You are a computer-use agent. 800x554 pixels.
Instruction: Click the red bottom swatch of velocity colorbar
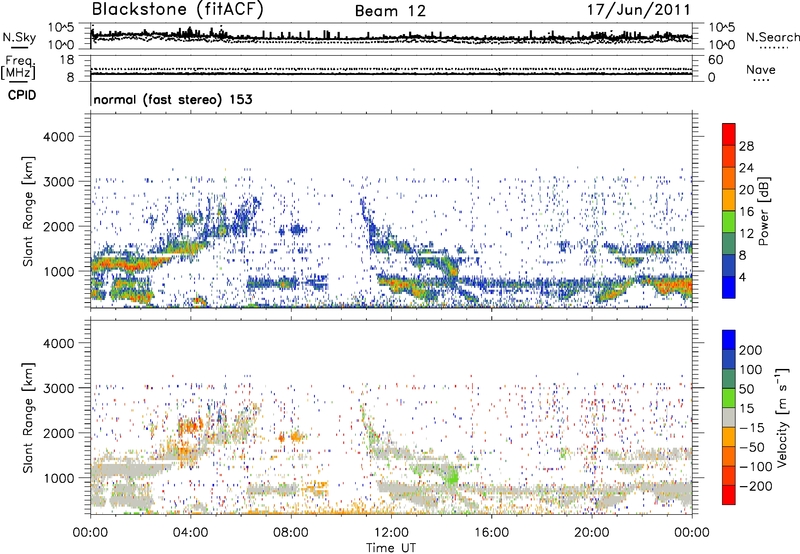click(x=729, y=495)
